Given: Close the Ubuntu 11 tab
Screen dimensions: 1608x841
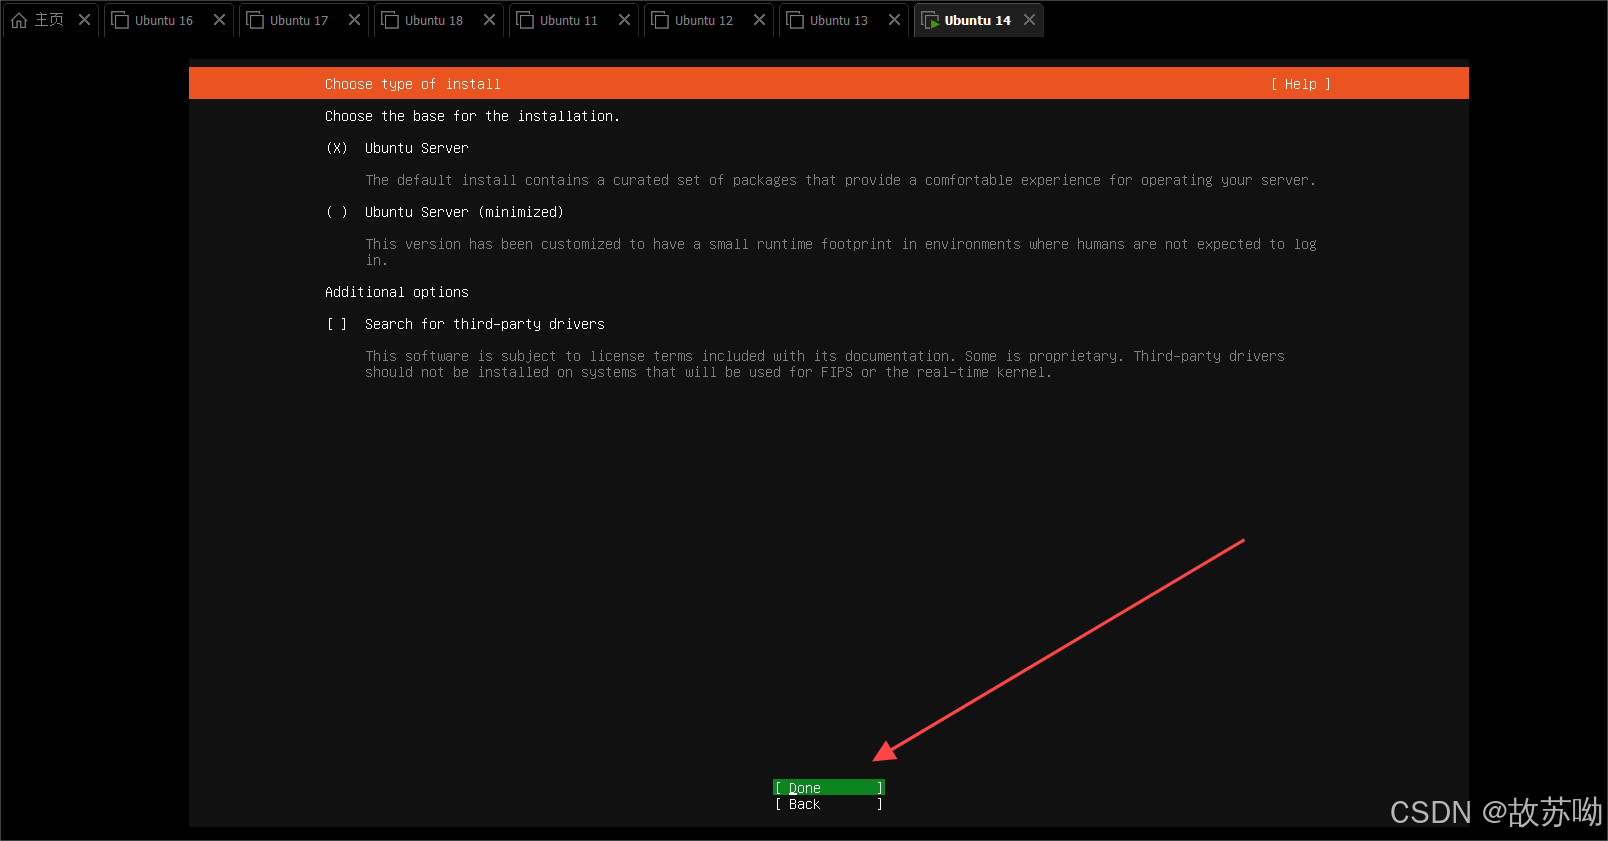Looking at the screenshot, I should point(624,20).
